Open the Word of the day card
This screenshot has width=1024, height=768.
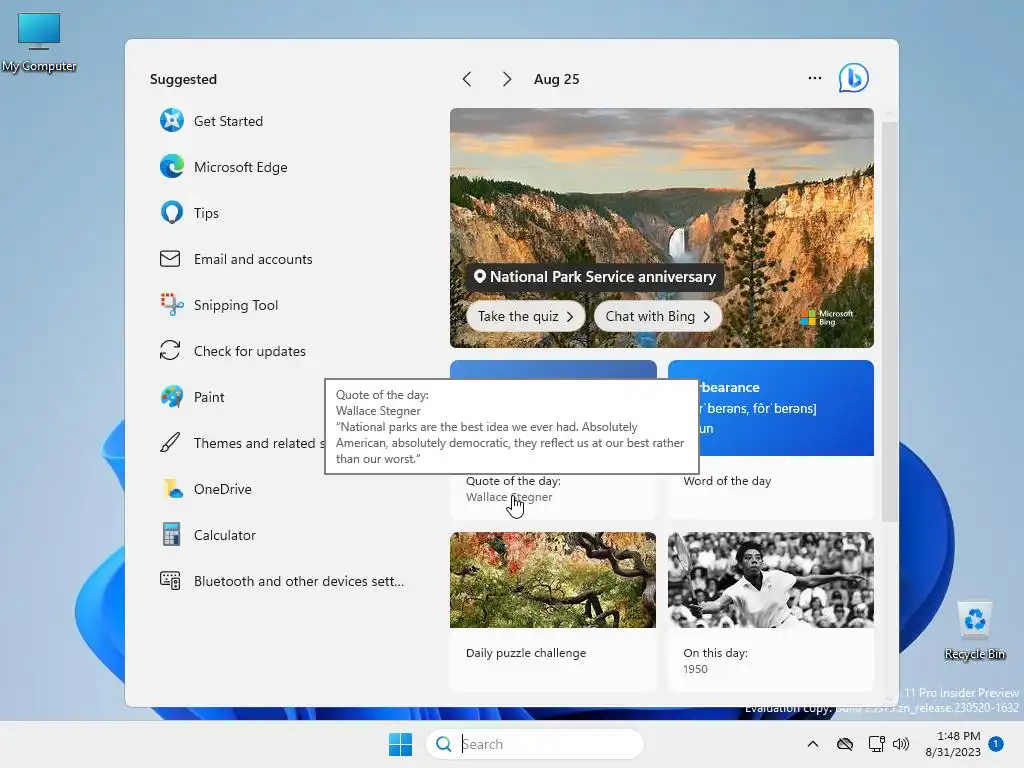[x=771, y=440]
